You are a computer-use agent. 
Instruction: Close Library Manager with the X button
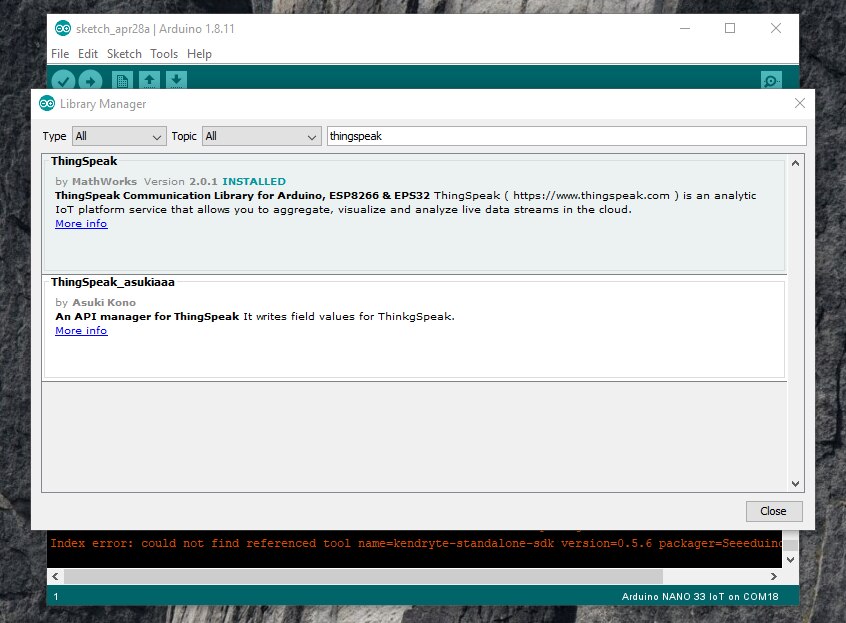pos(800,103)
